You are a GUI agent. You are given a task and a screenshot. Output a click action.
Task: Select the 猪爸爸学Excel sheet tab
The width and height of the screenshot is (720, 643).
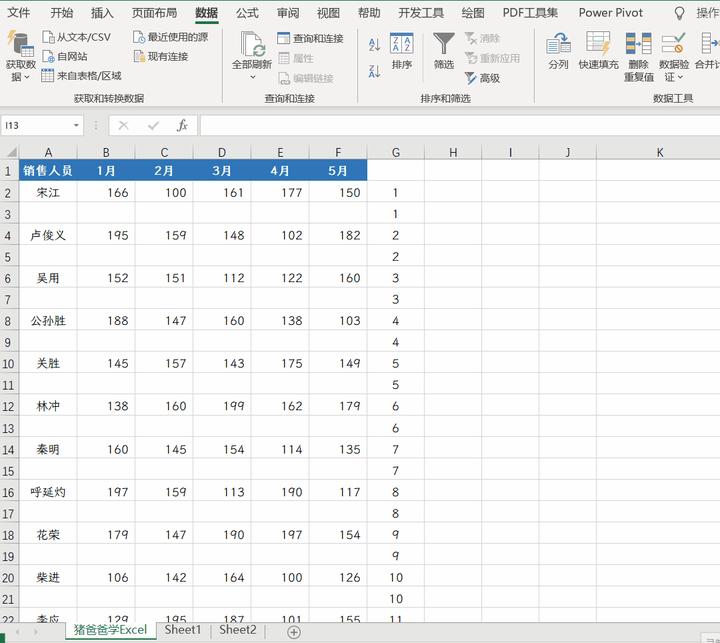110,630
